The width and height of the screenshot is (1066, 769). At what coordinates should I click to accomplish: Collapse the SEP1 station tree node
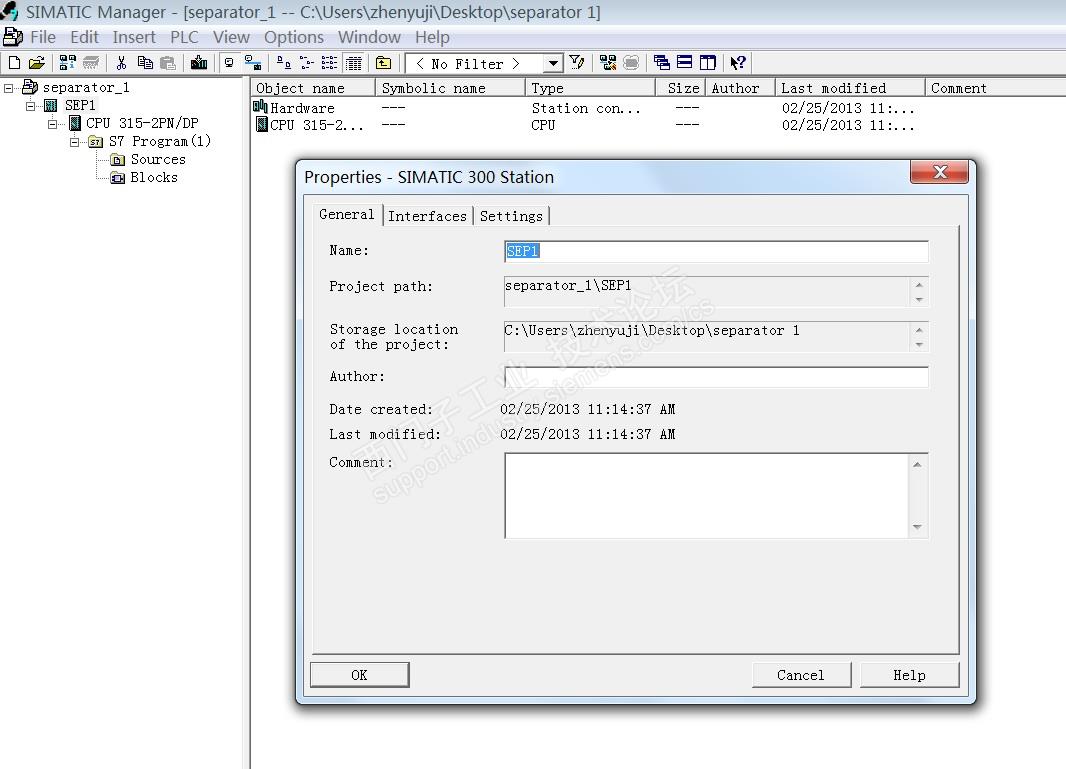31,105
